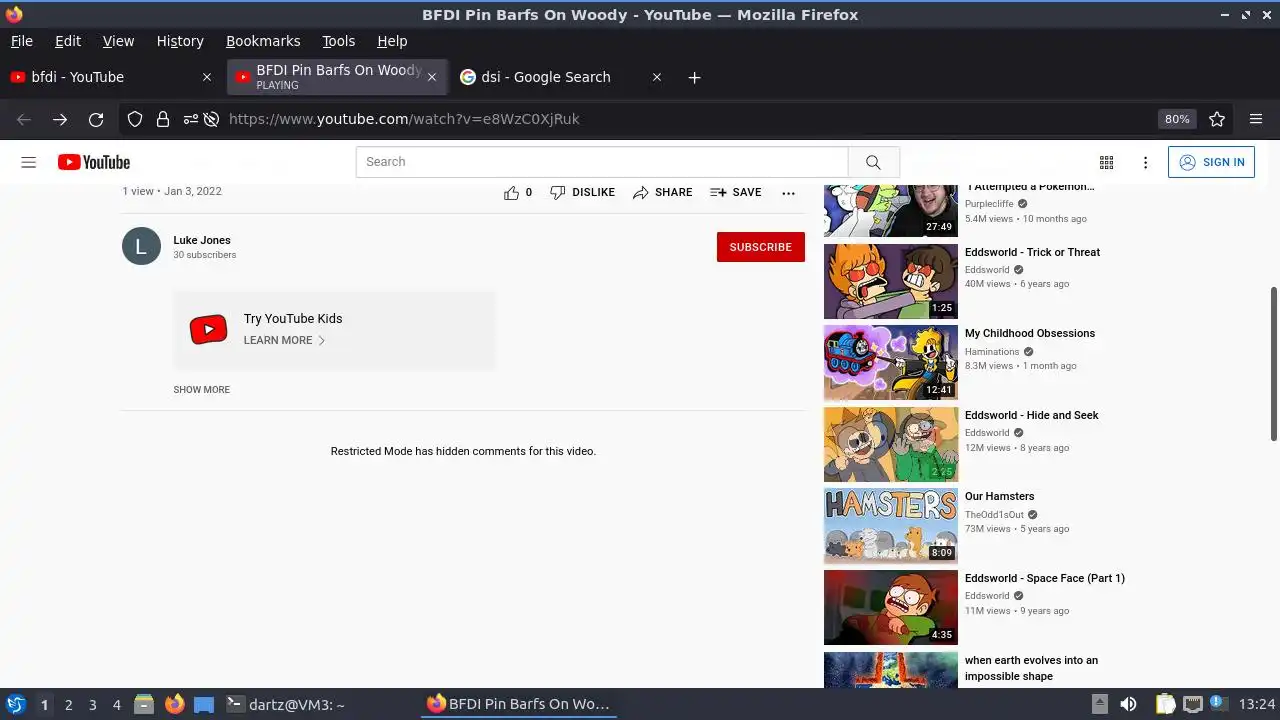Open the Help menu
This screenshot has height=720, width=1280.
pos(392,41)
